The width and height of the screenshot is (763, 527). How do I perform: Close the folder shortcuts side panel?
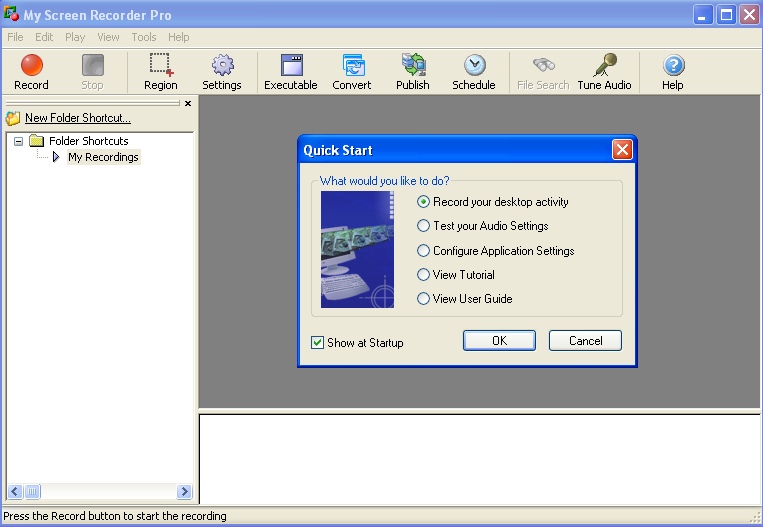(188, 103)
